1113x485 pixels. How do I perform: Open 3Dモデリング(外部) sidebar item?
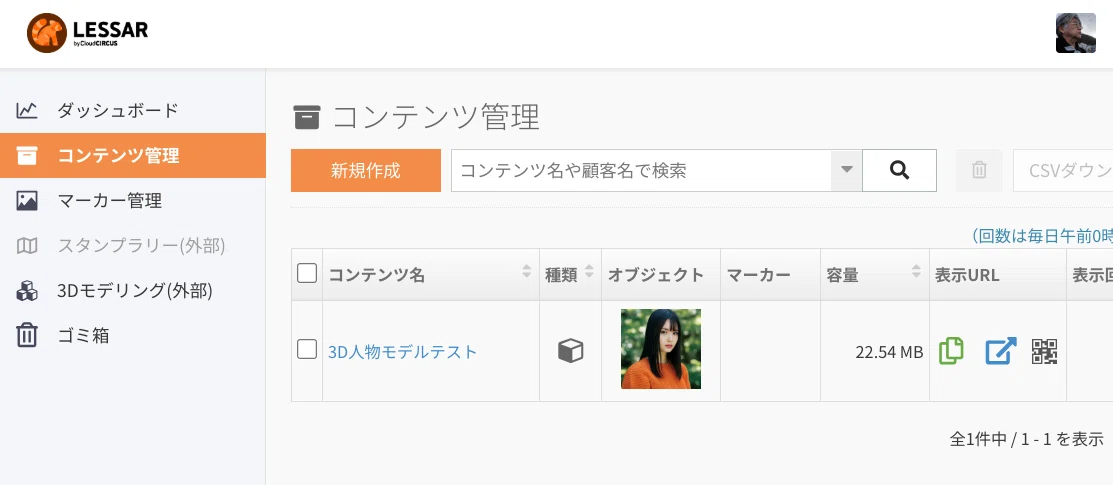133,290
